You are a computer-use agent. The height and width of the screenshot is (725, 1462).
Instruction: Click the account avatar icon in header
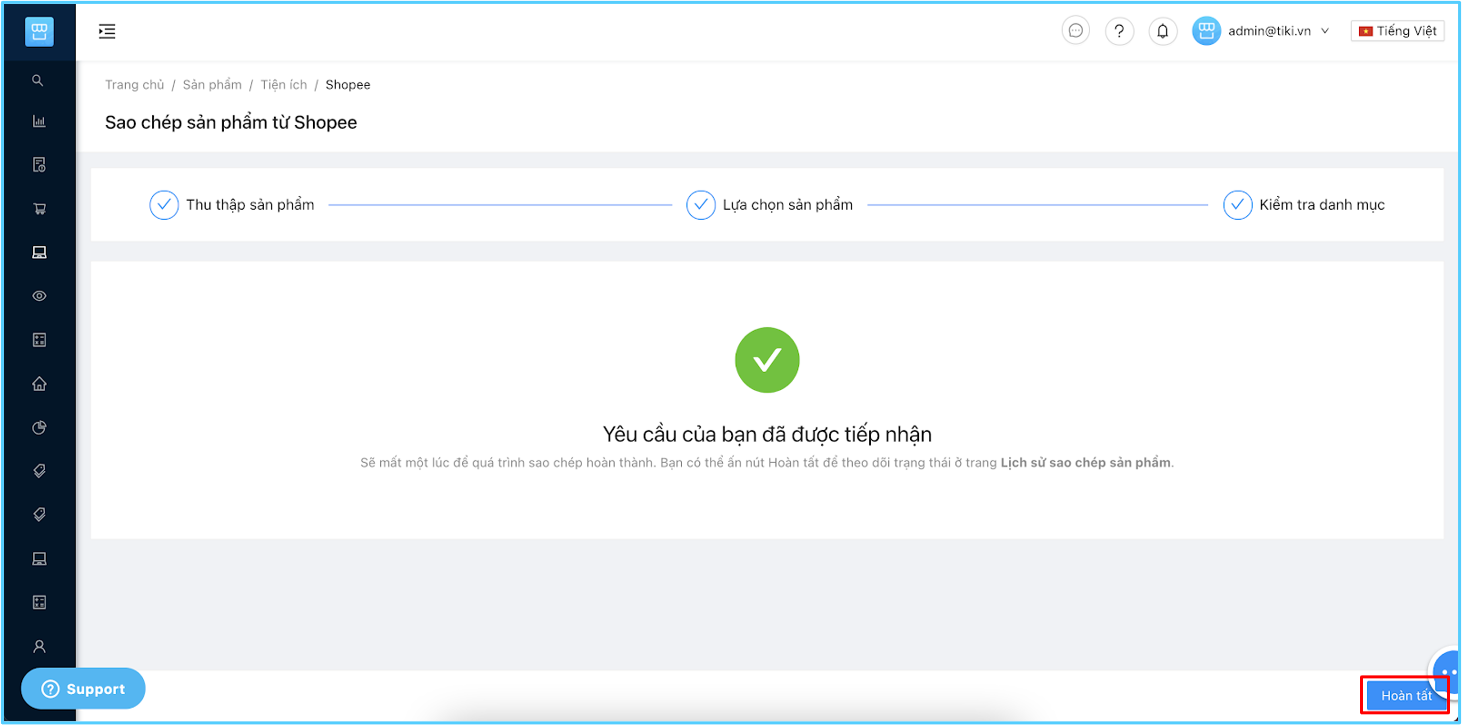pyautogui.click(x=1206, y=31)
